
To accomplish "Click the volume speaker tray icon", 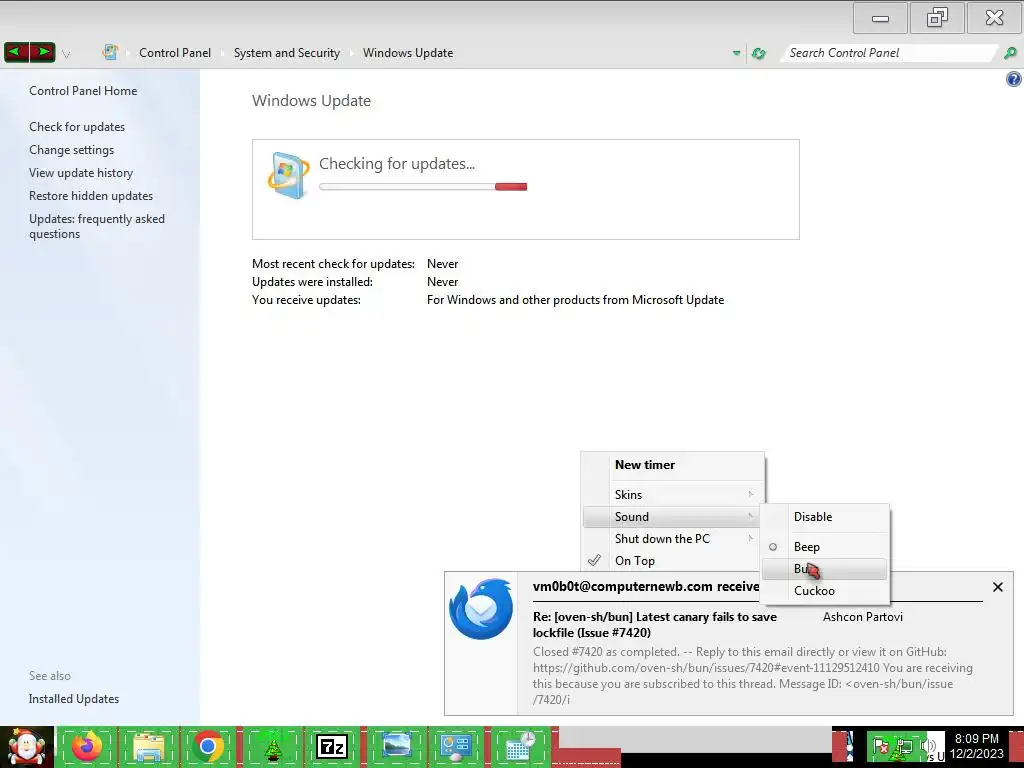I will [927, 746].
